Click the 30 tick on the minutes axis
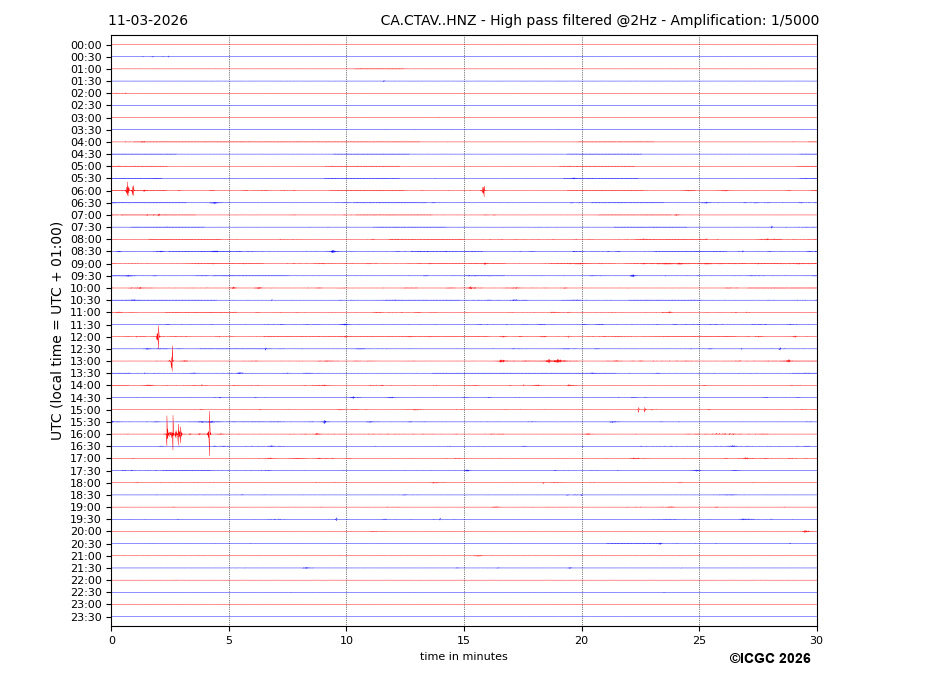Viewport: 927px width, 696px height. pos(816,640)
